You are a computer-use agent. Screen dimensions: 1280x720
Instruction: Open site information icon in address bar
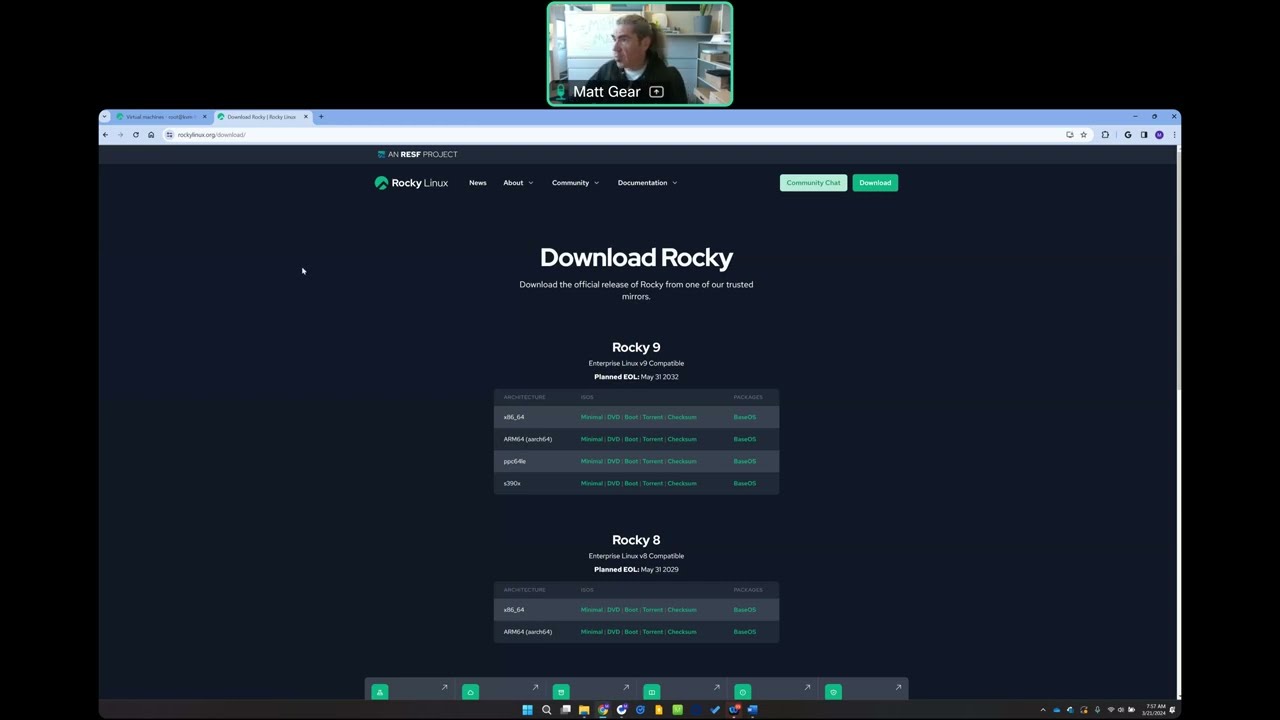[x=170, y=135]
